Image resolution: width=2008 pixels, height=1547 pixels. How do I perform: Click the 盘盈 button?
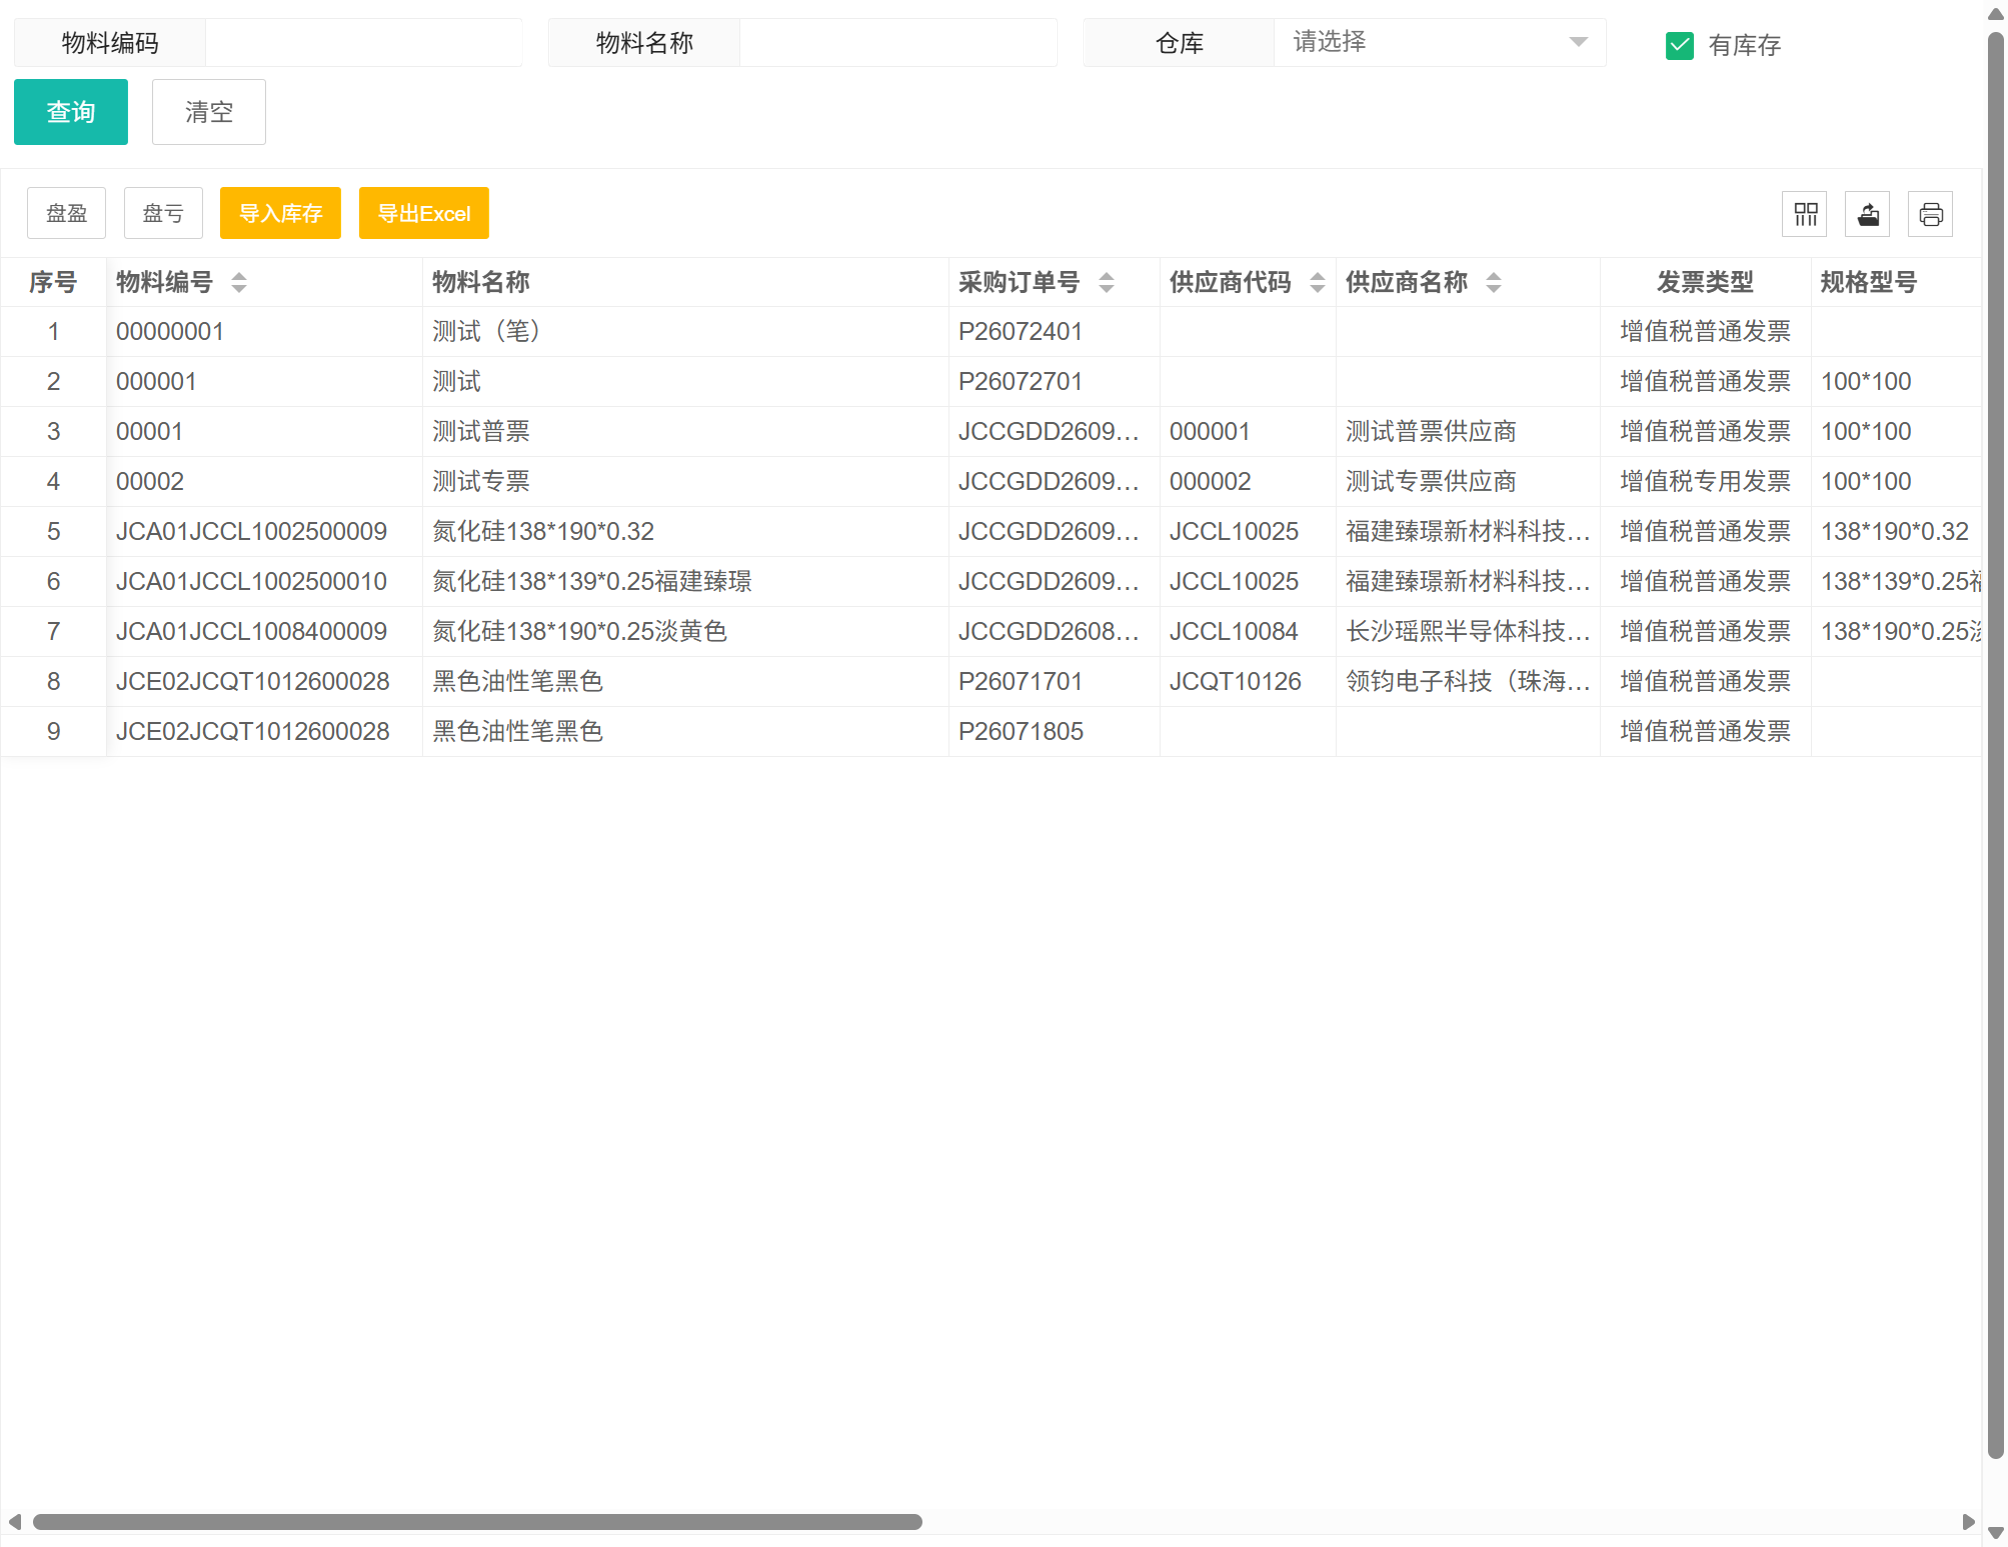point(66,213)
